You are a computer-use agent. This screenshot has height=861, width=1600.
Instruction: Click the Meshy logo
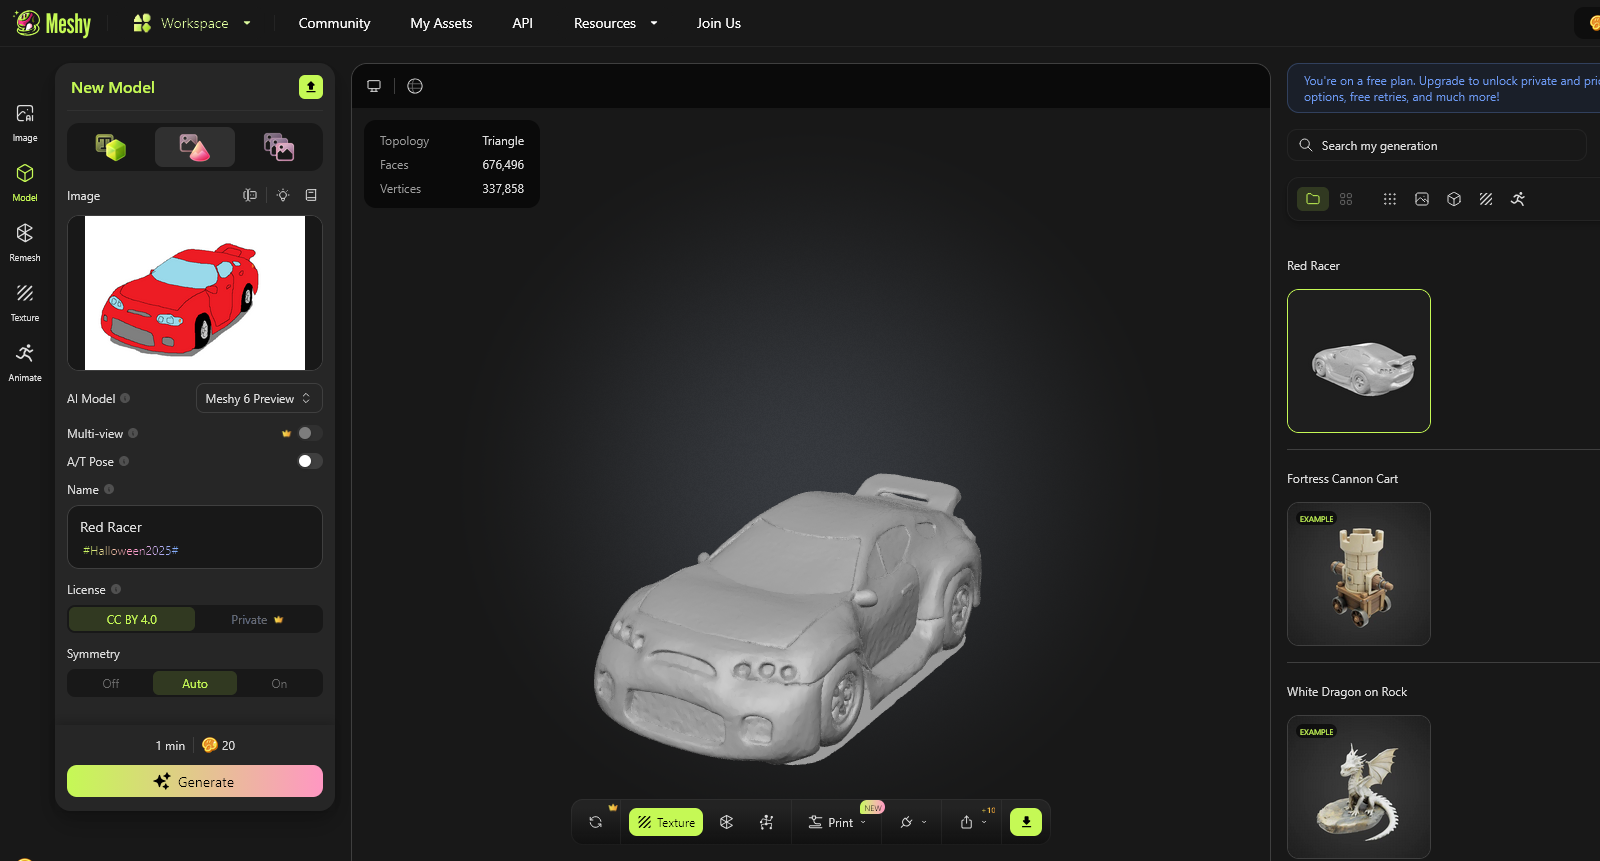(x=53, y=23)
